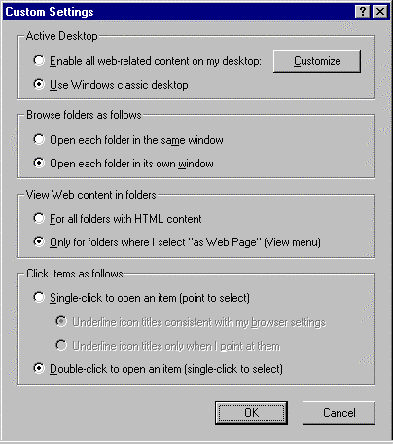Click the View Web content in folders label
The width and height of the screenshot is (393, 444).
(x=91, y=195)
